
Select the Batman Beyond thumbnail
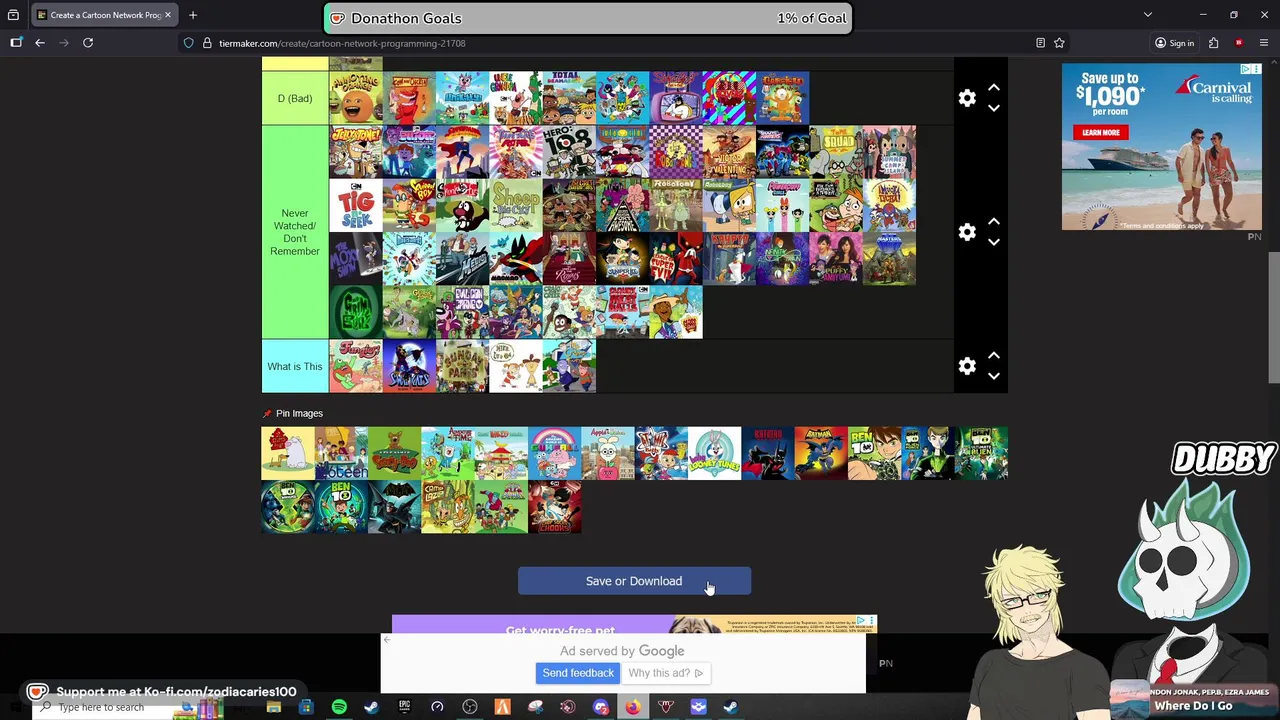click(x=768, y=453)
